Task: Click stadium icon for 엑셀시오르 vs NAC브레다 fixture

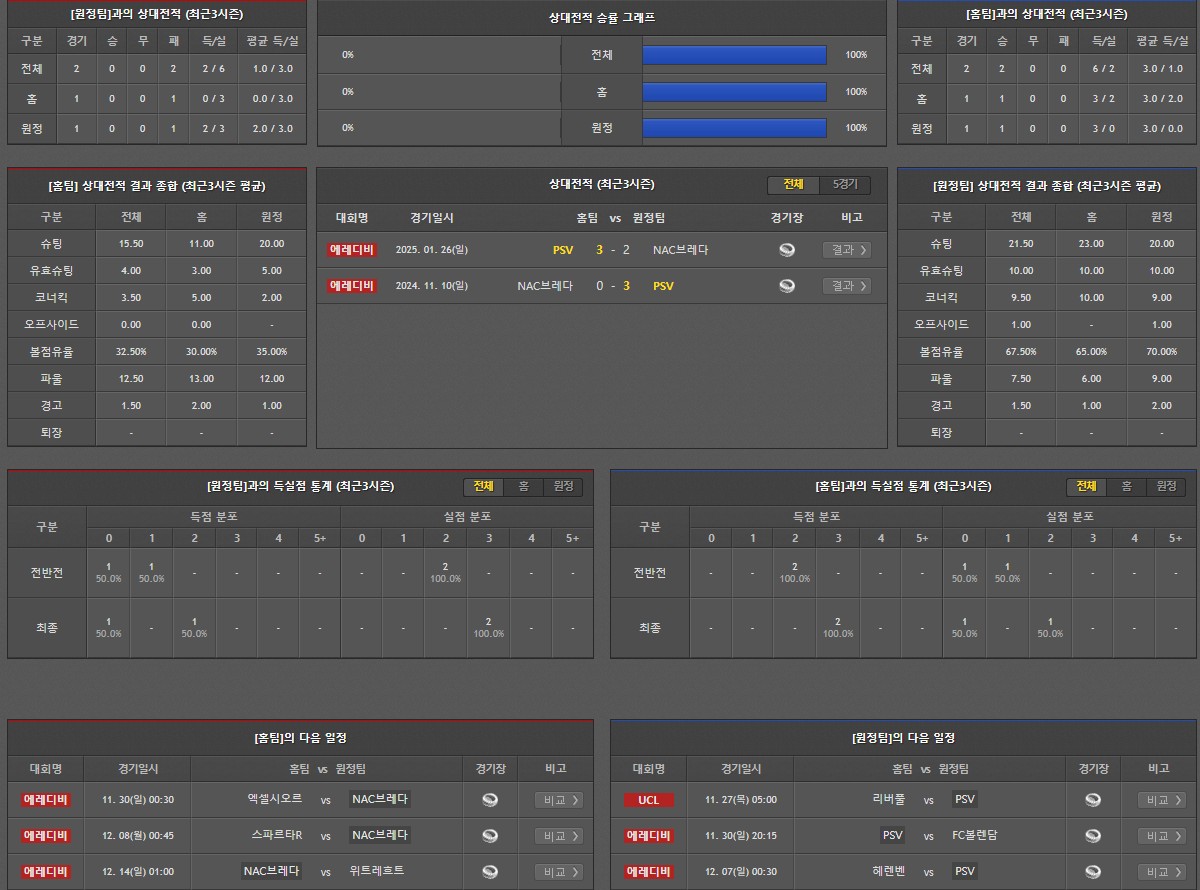Action: coord(490,800)
